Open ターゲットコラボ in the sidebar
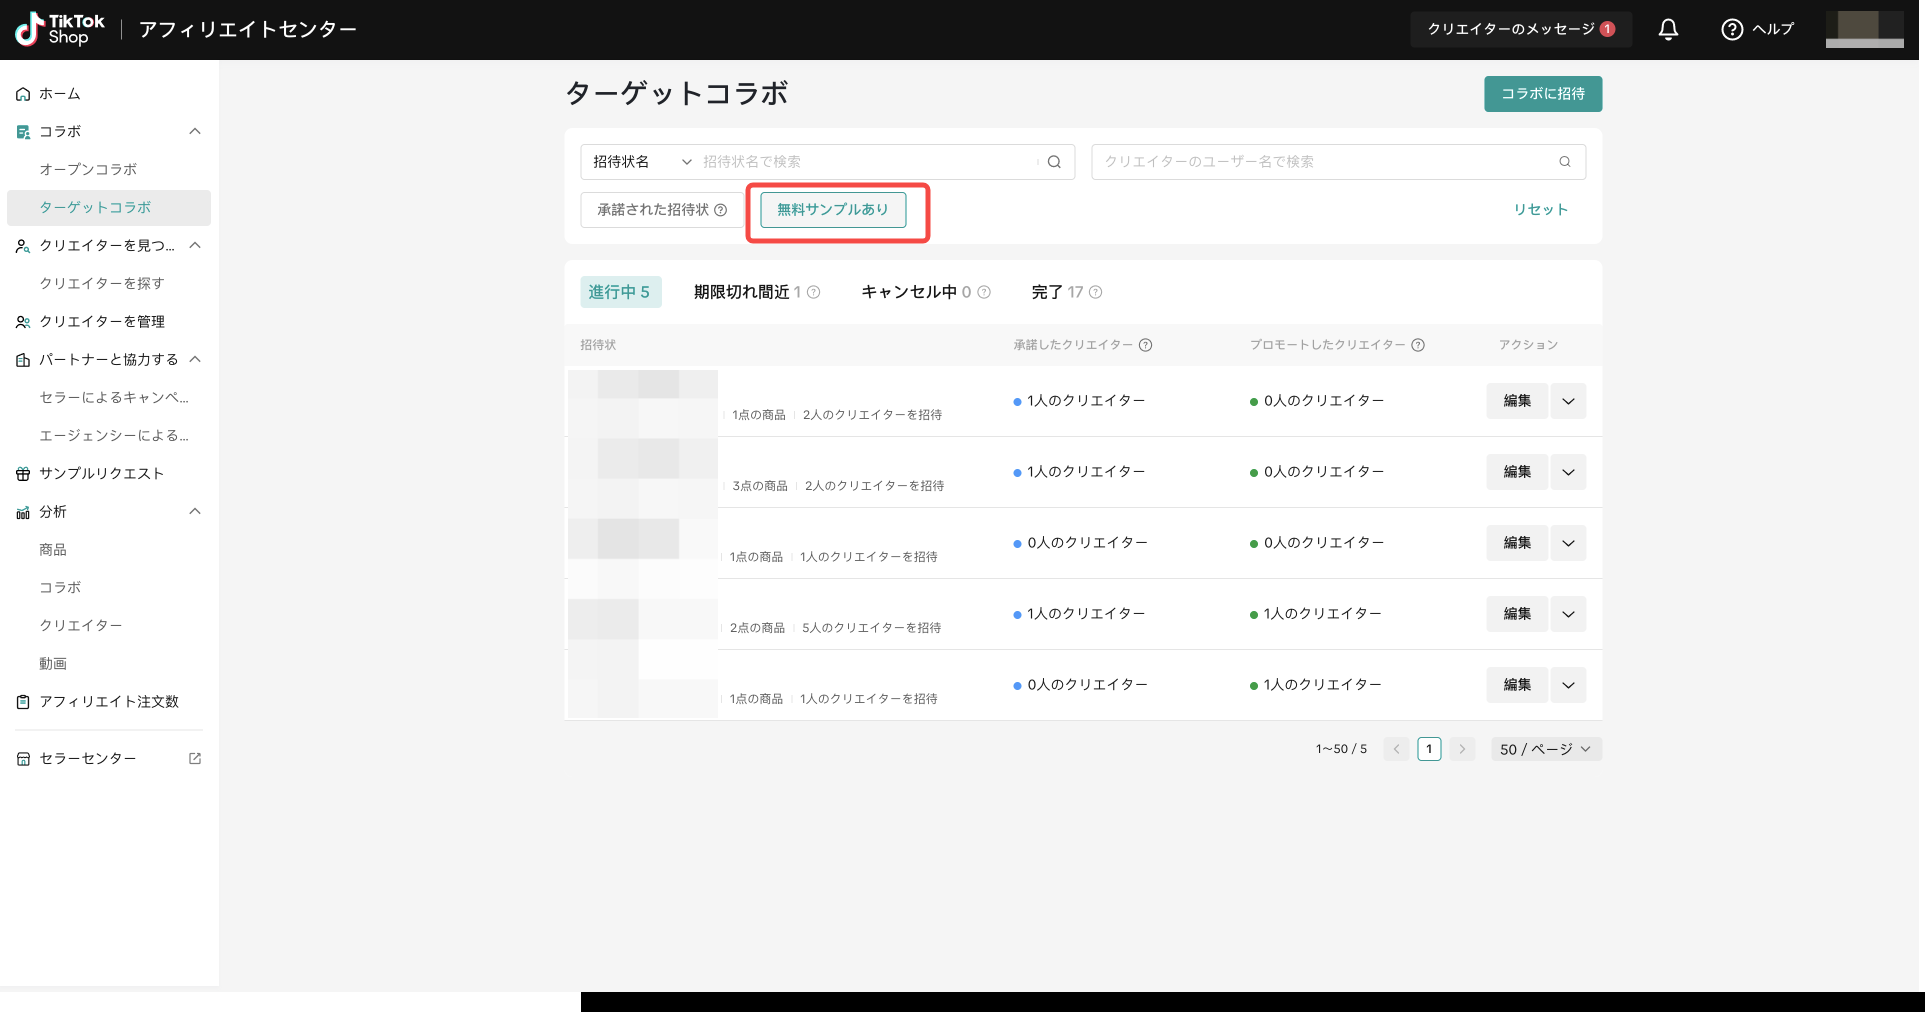This screenshot has height=1012, width=1925. click(109, 208)
